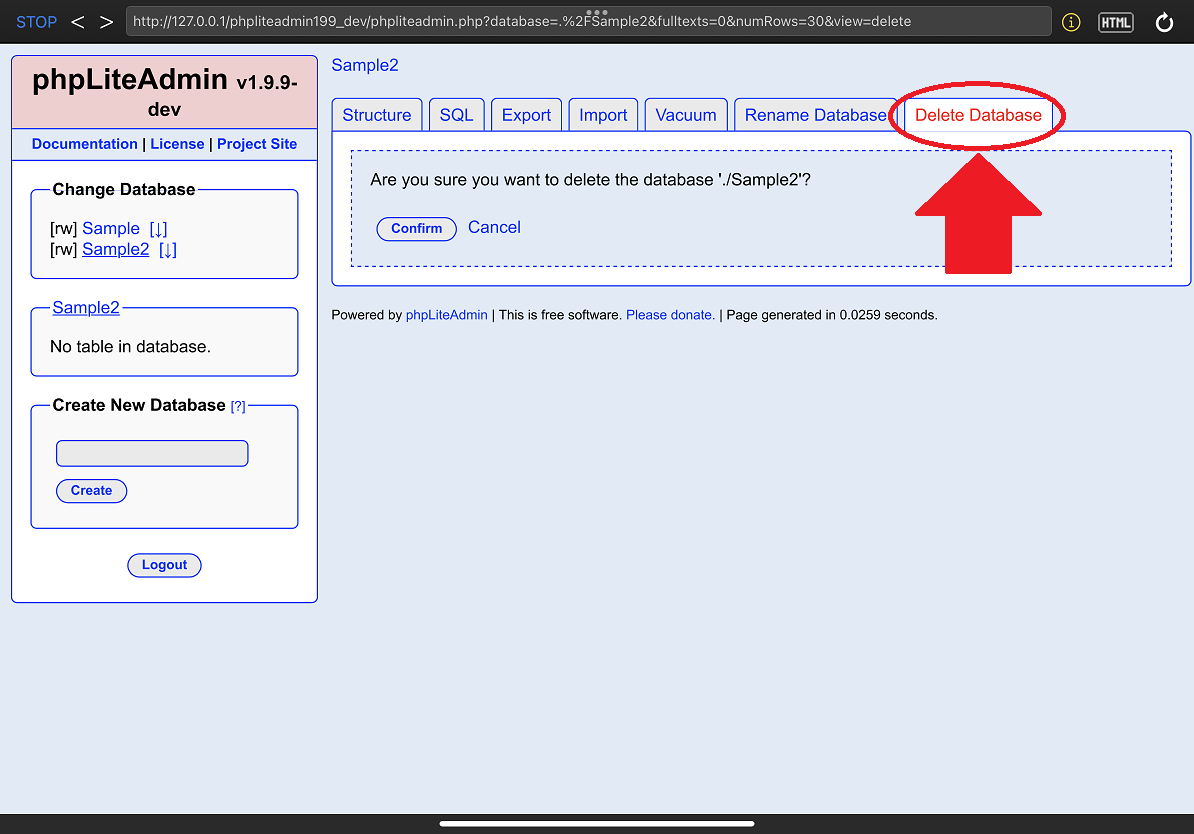
Task: Cancel the database deletion
Action: point(494,227)
